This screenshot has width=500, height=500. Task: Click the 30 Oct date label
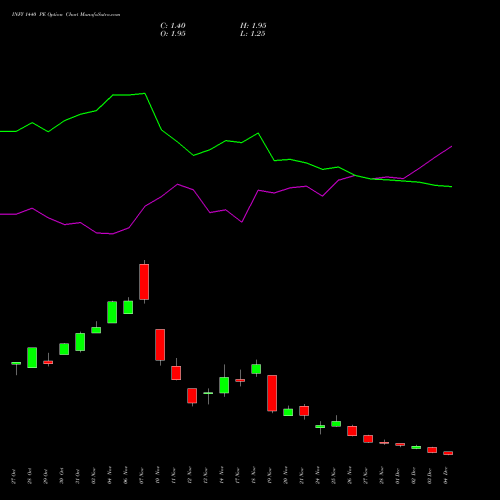62,476
